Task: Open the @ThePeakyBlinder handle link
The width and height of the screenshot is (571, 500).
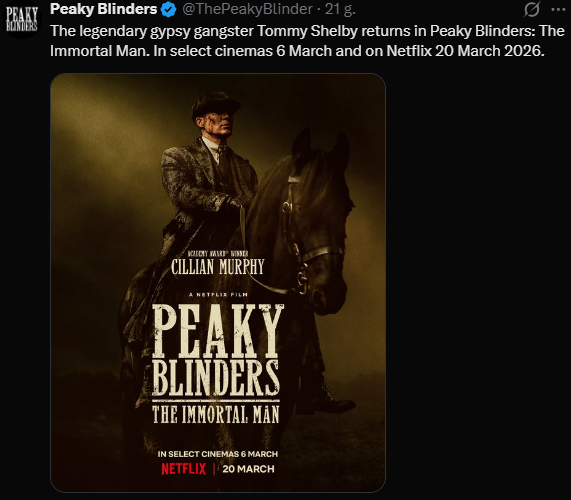Action: (247, 9)
